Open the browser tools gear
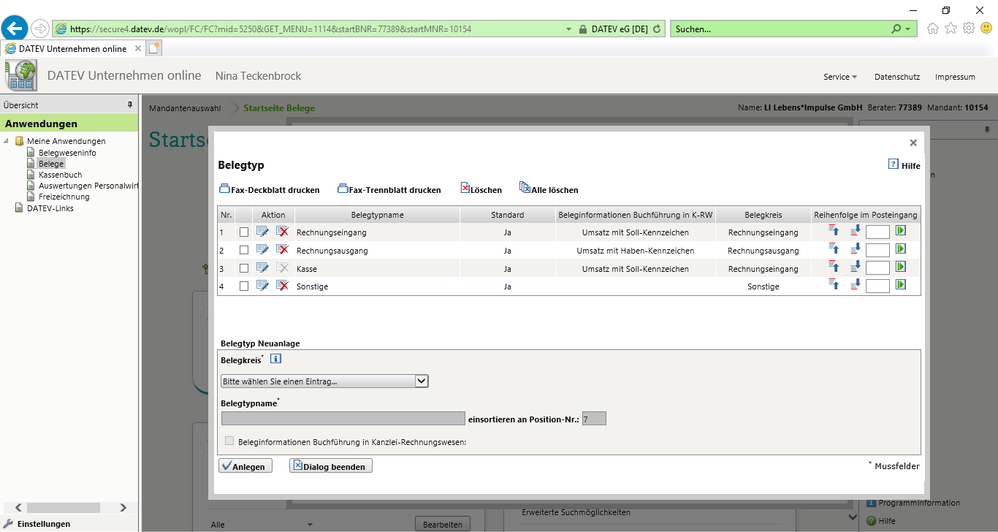 (x=969, y=29)
